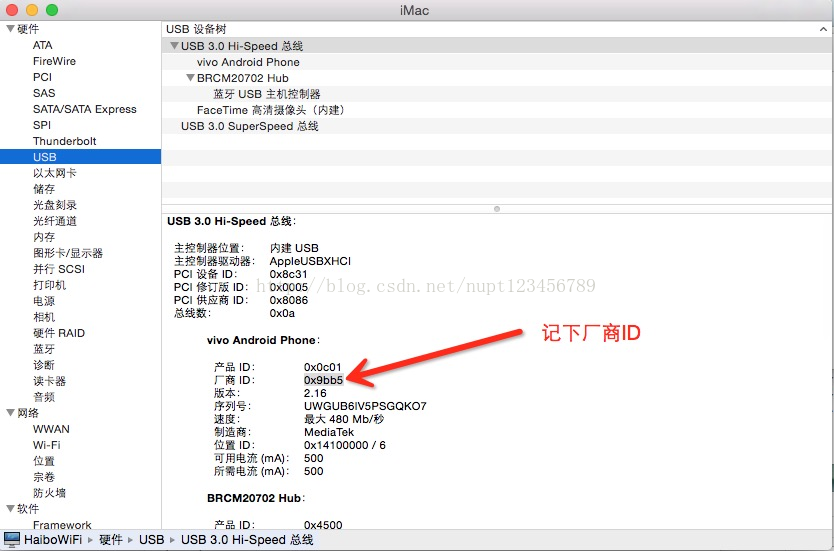834x551 pixels.
Task: Select 以太网卡 in the sidebar
Action: 54,173
